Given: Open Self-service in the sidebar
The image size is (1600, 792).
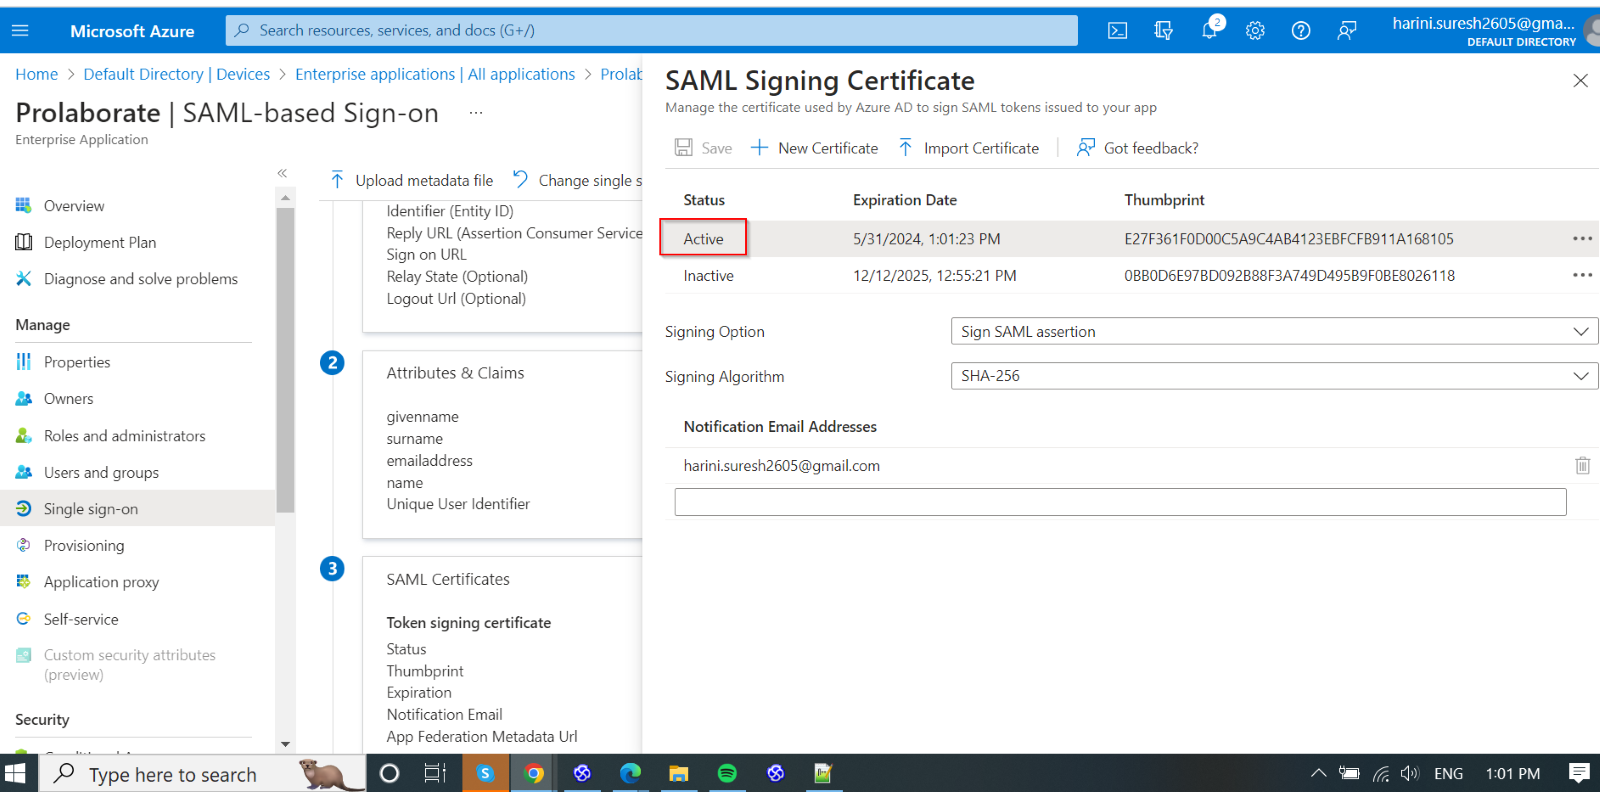Looking at the screenshot, I should click(x=81, y=619).
